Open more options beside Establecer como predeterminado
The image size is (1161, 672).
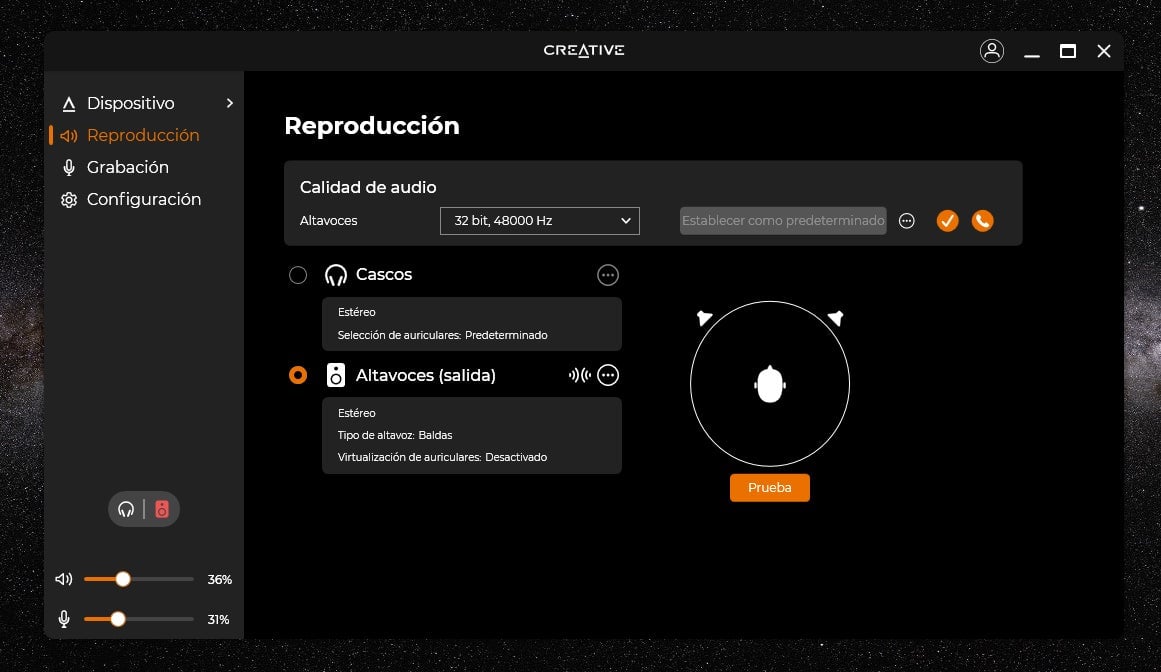click(907, 221)
